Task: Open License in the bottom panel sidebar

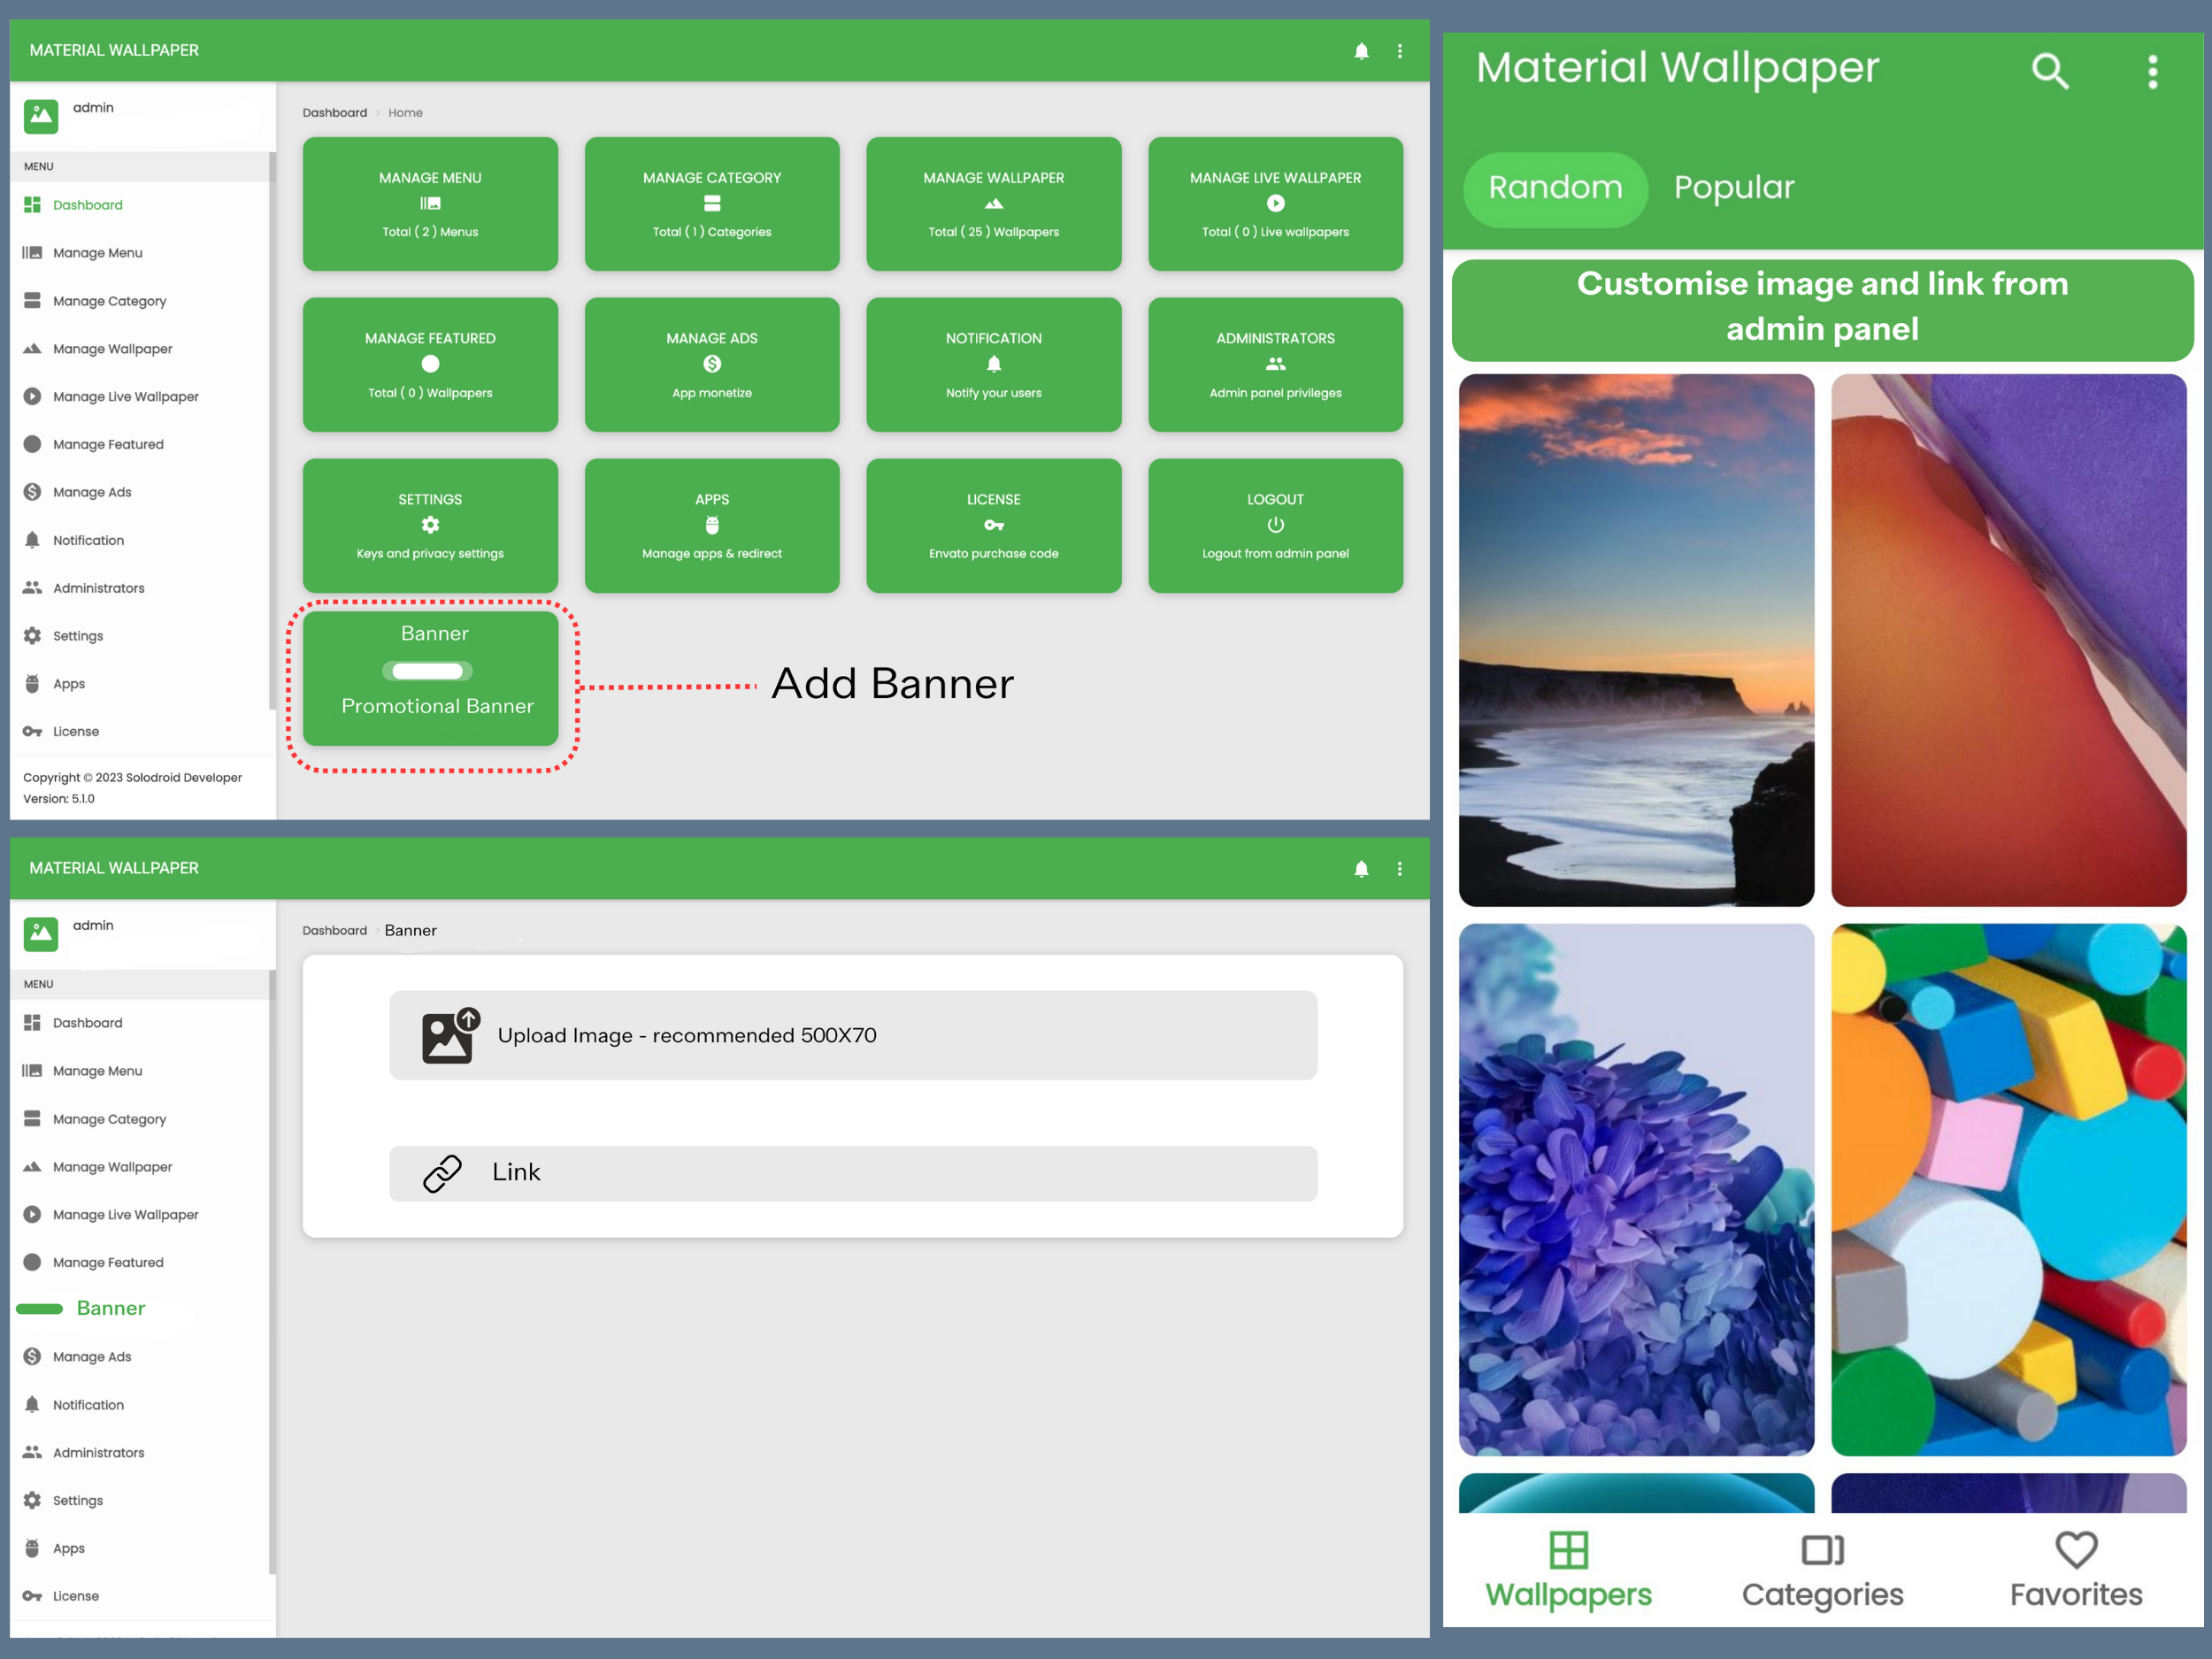Action: click(x=140, y=1597)
